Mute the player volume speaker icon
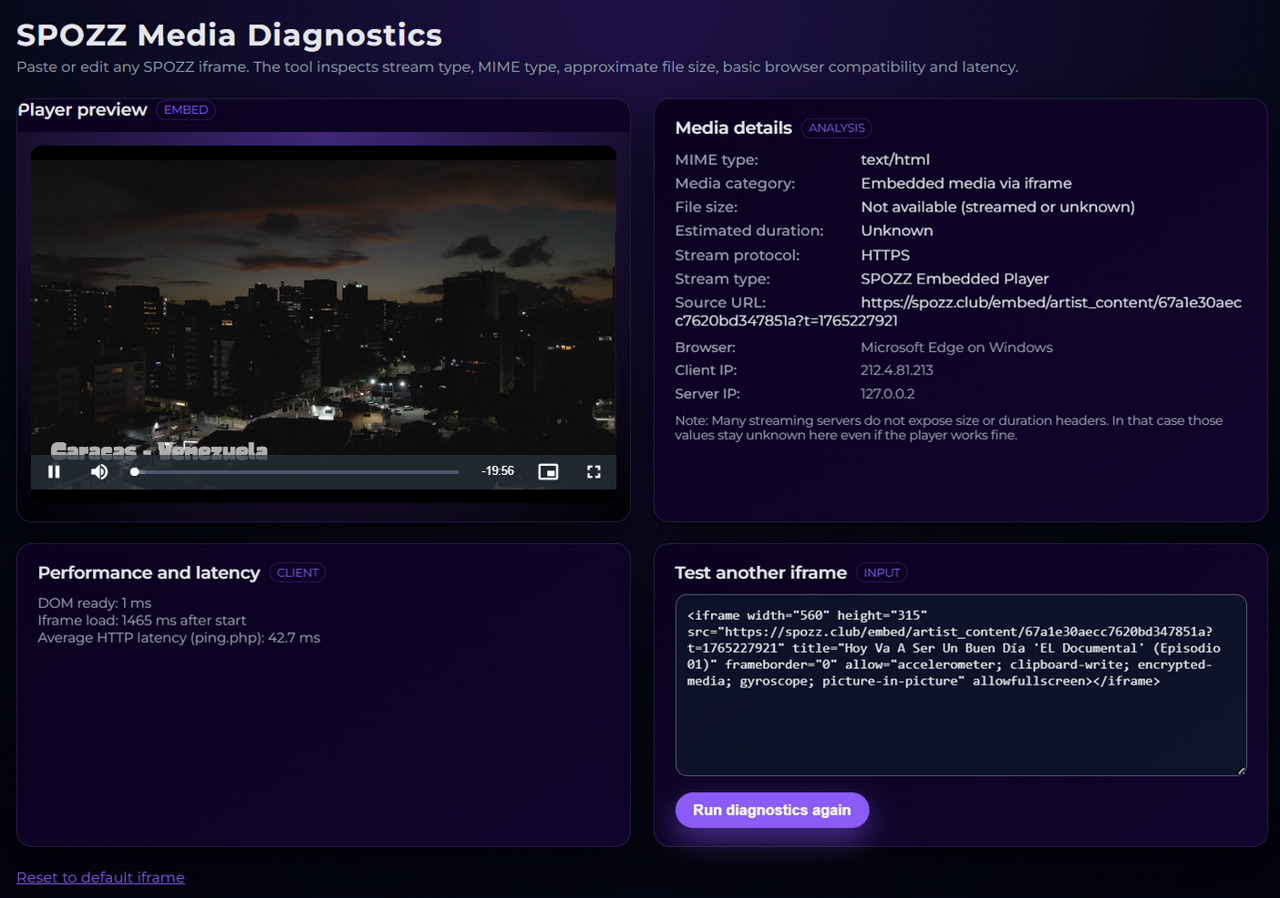This screenshot has height=898, width=1280. (99, 471)
